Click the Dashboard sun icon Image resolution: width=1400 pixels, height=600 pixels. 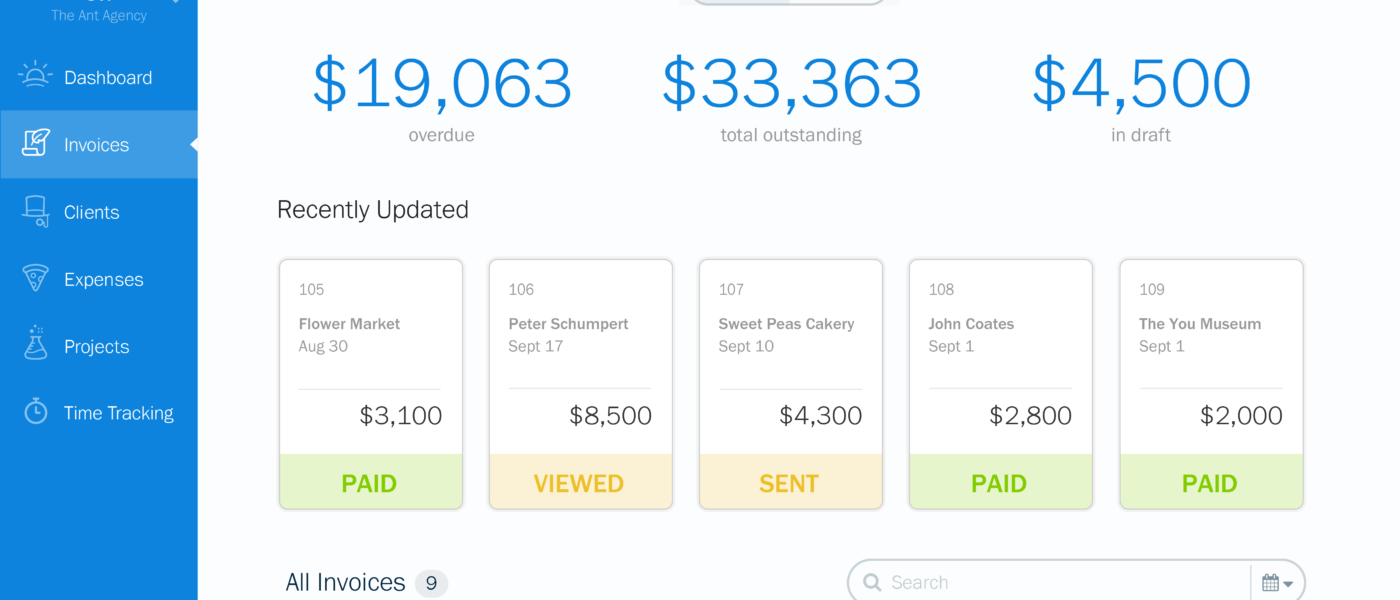click(x=35, y=75)
